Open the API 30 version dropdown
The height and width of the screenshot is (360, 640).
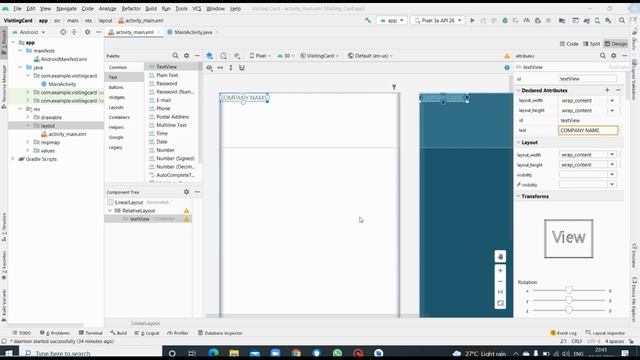coord(286,56)
